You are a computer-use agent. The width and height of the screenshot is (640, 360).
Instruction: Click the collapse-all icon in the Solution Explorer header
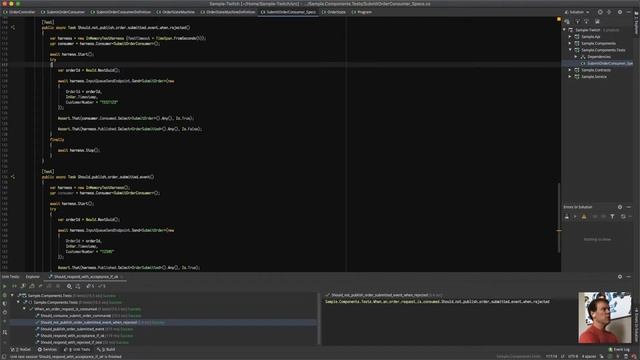point(609,12)
